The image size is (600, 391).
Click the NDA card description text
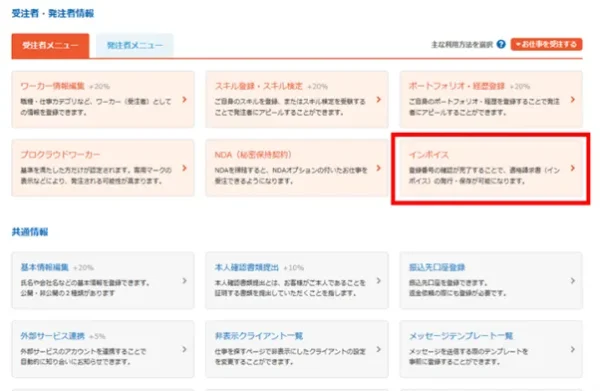point(291,175)
